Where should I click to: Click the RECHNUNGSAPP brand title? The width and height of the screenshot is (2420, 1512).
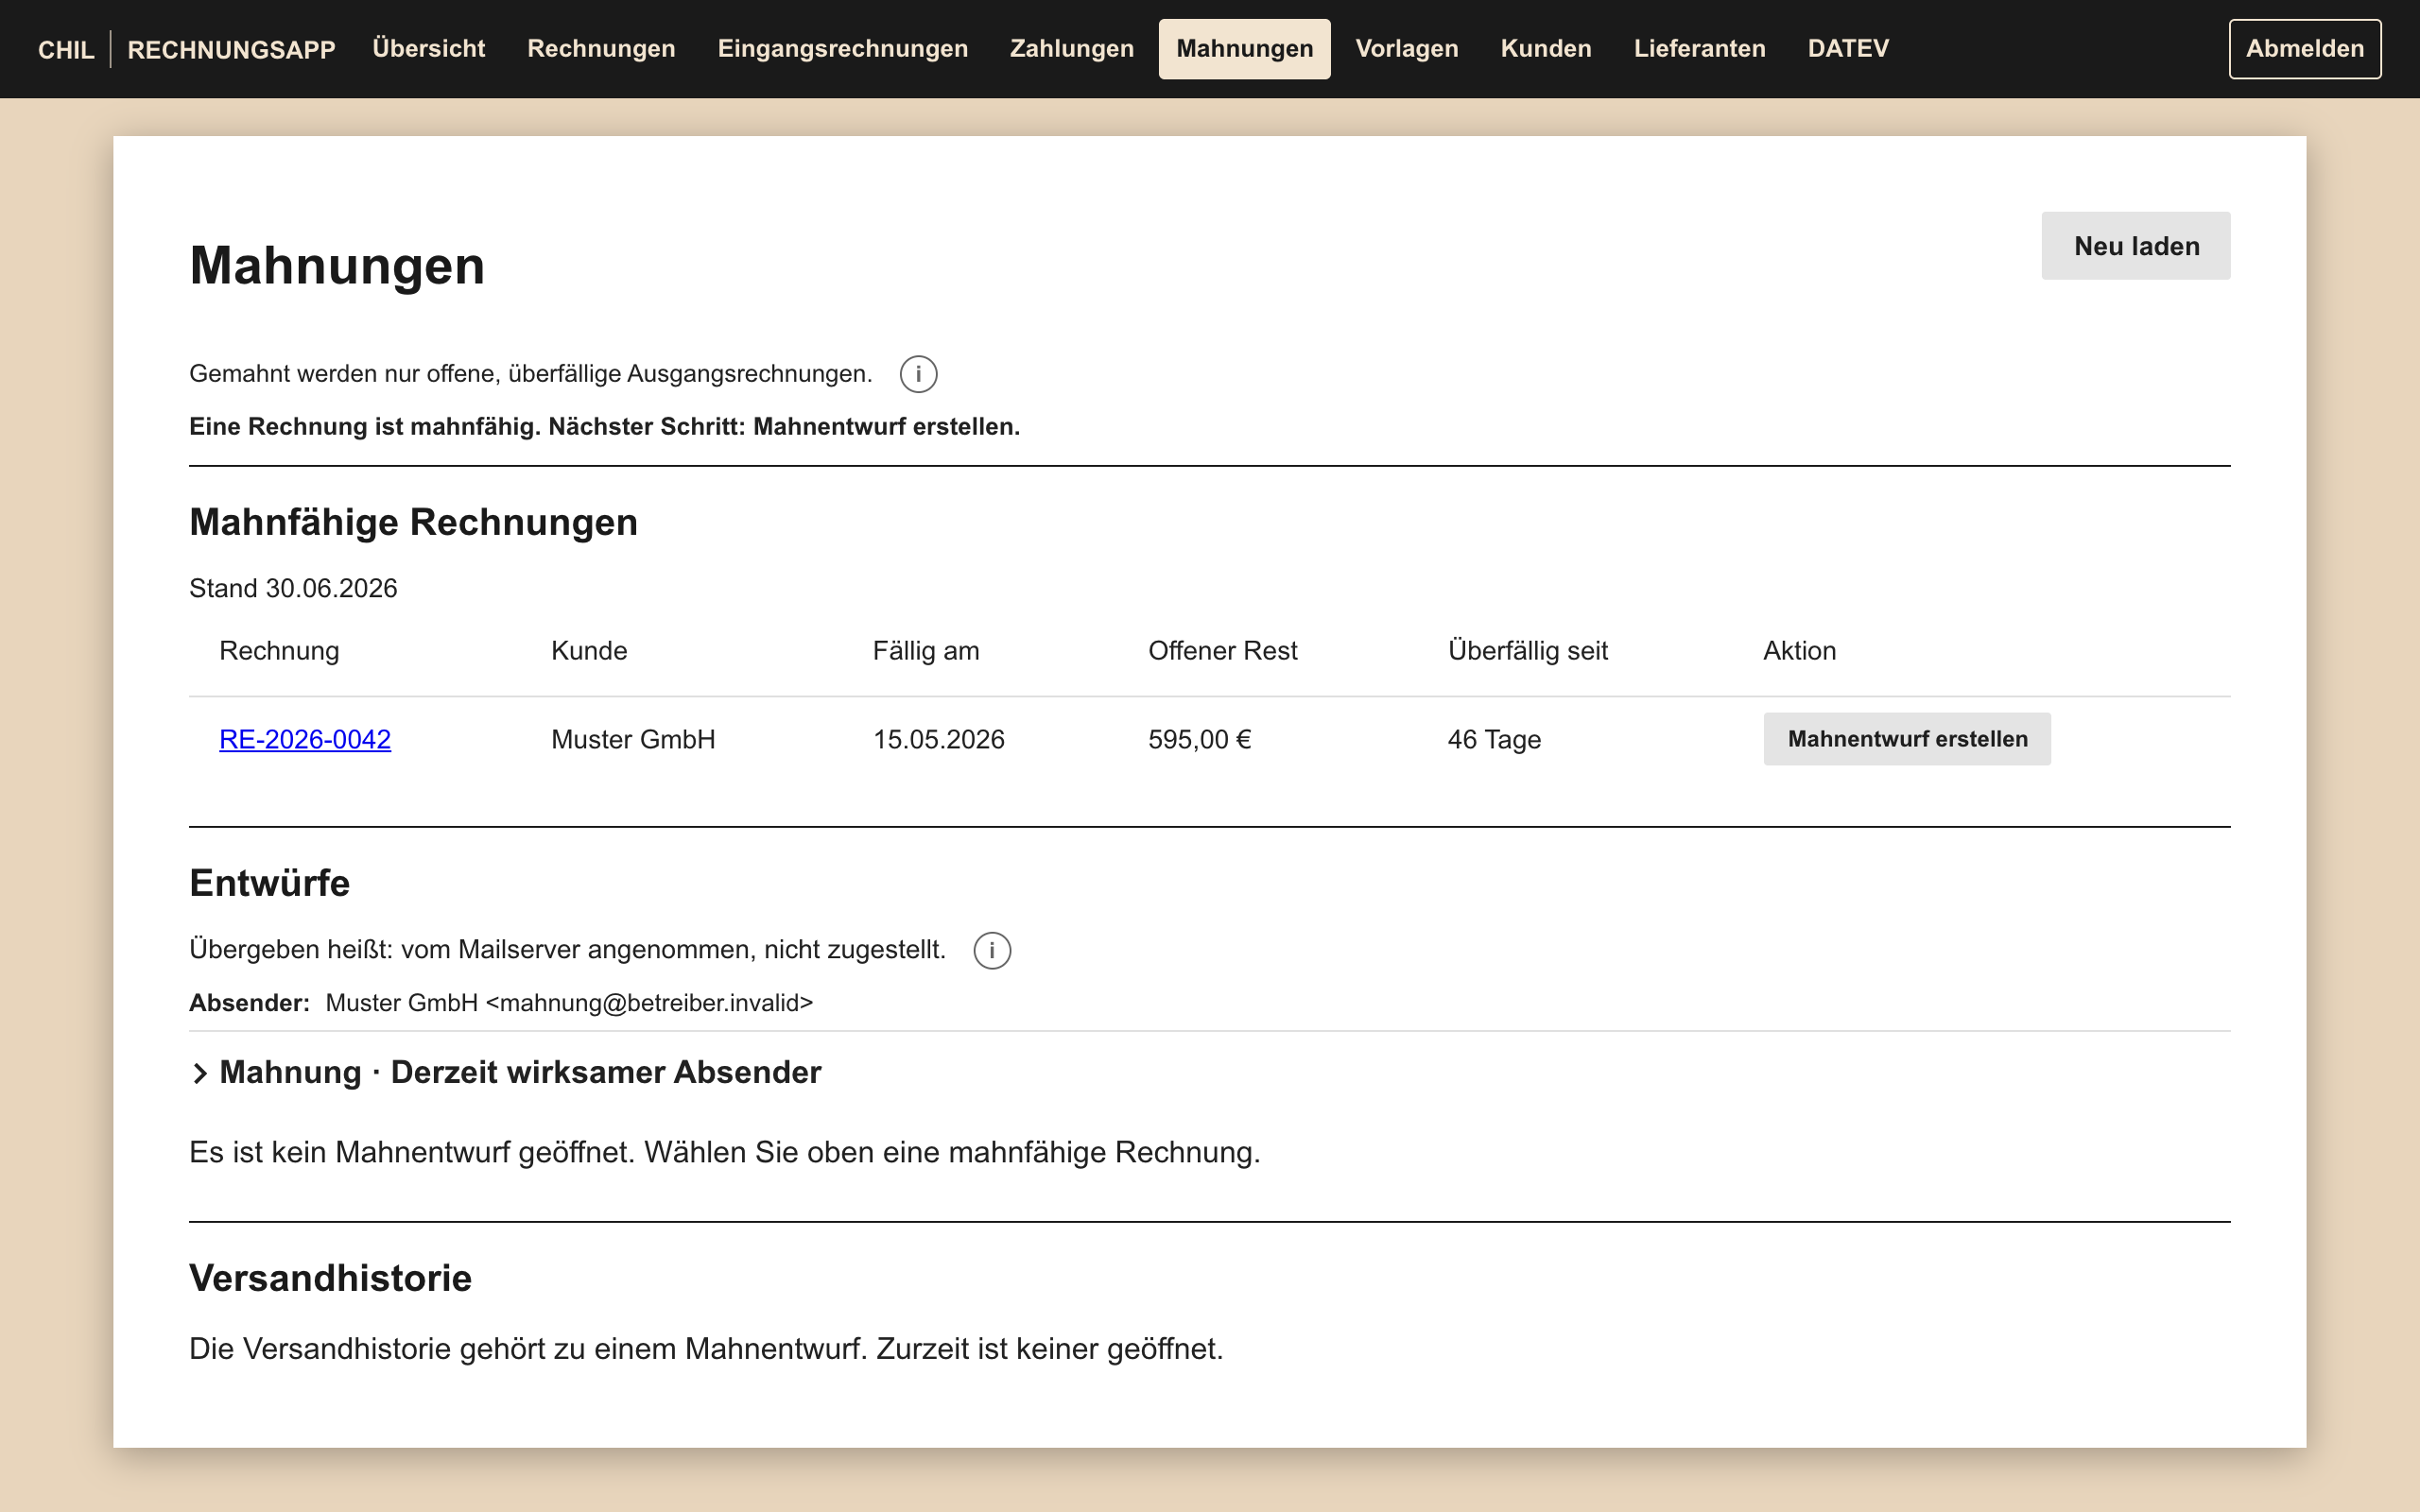[231, 49]
